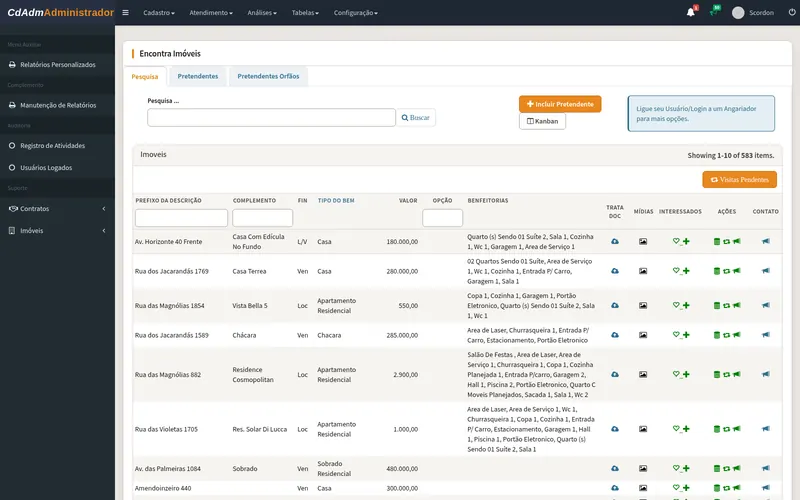Click green plus for Av. Horizonte 40 Frente
This screenshot has width=800, height=500.
(686, 241)
